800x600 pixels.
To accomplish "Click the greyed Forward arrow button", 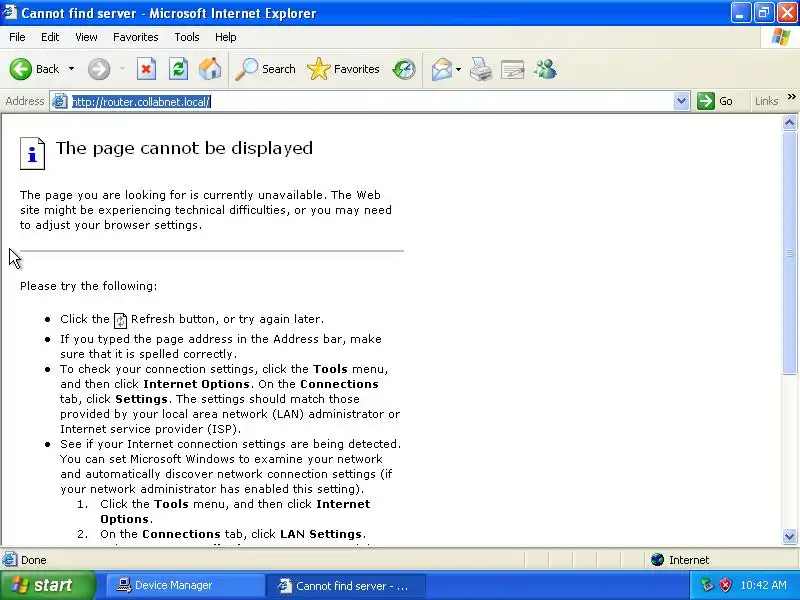I will tap(99, 69).
